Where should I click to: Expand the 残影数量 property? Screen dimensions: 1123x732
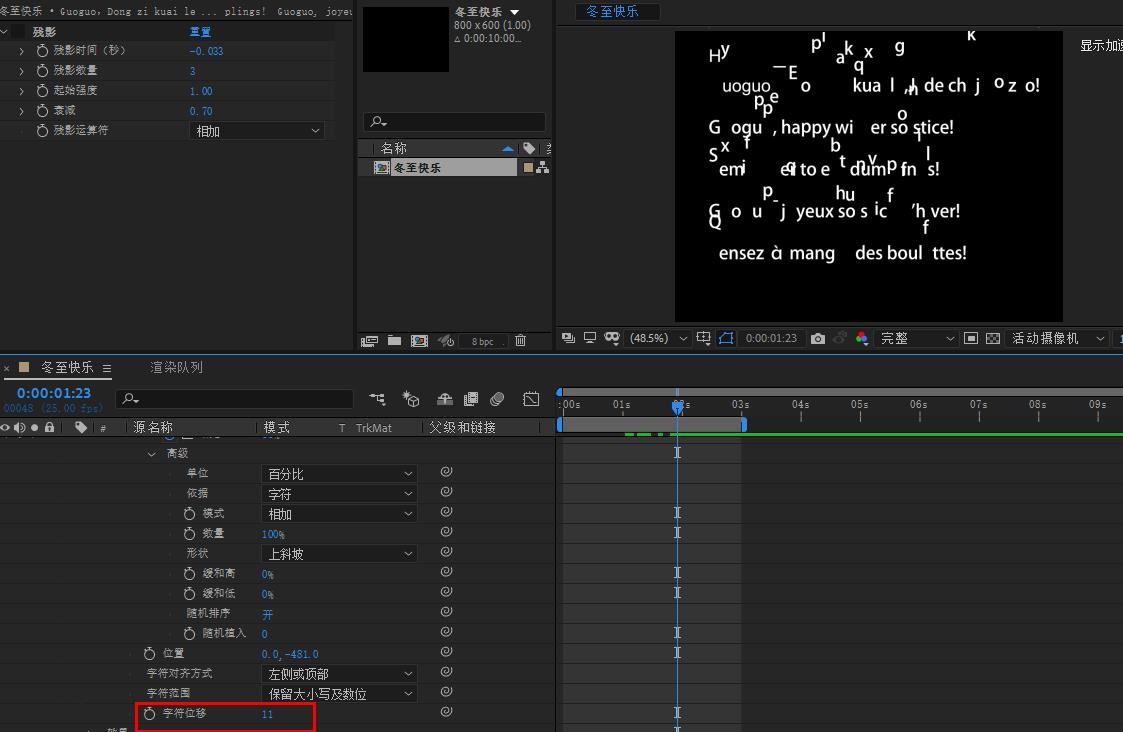(21, 71)
